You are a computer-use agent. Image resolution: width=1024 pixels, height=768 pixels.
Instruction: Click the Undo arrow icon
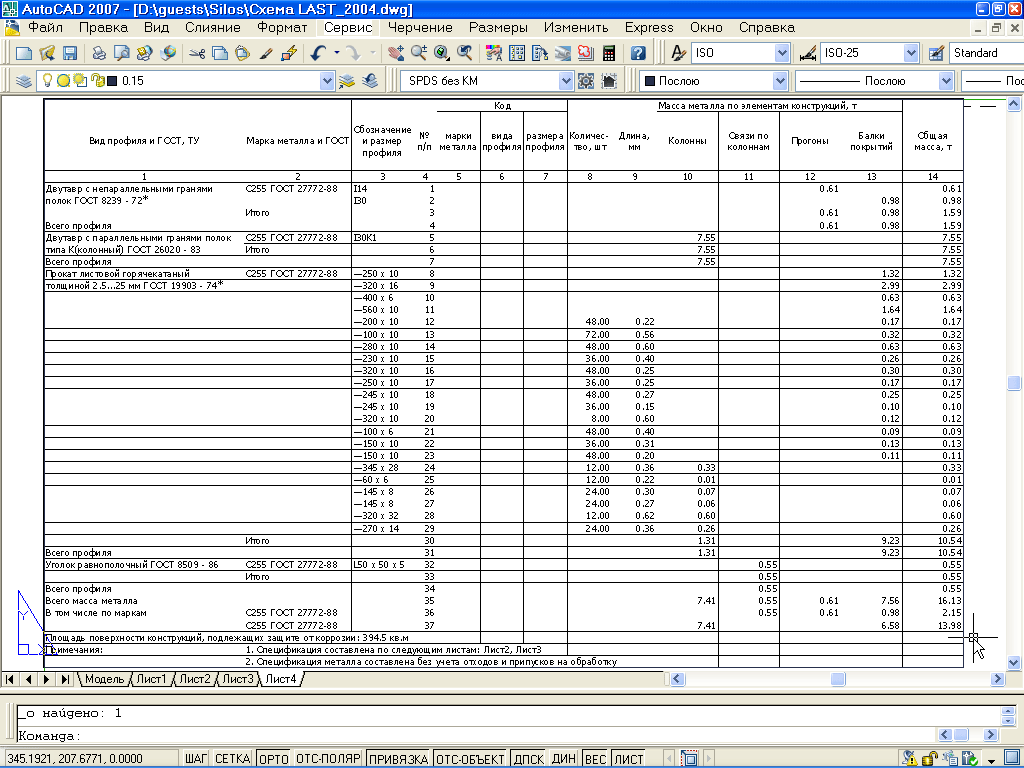click(x=318, y=53)
